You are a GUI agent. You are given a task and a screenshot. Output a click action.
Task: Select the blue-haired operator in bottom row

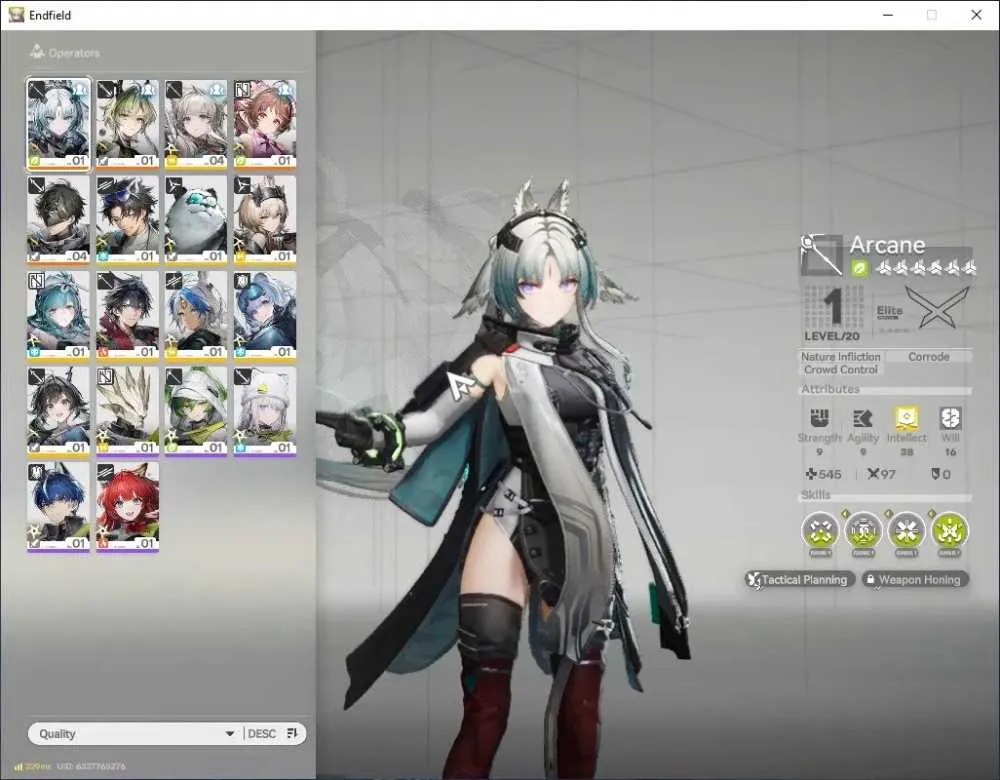[x=58, y=506]
